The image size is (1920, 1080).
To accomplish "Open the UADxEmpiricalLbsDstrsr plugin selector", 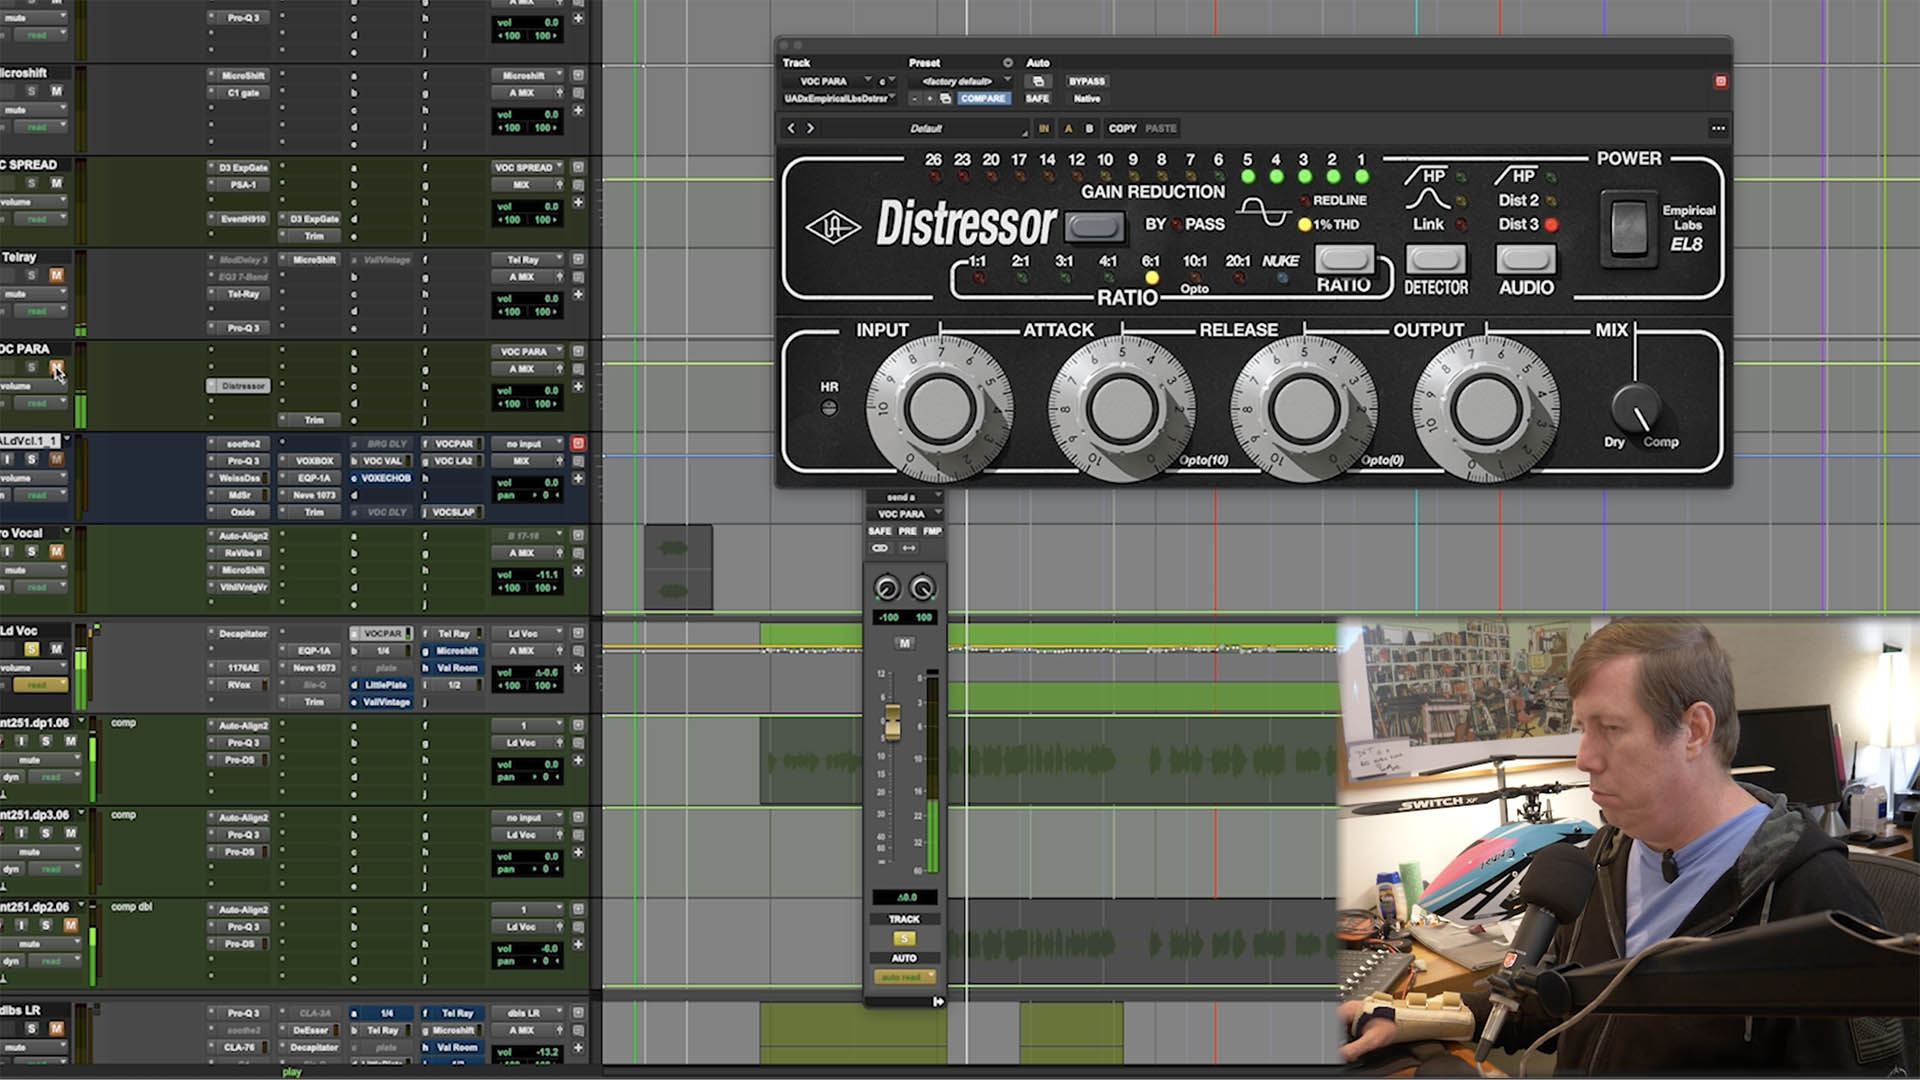I will tap(839, 99).
